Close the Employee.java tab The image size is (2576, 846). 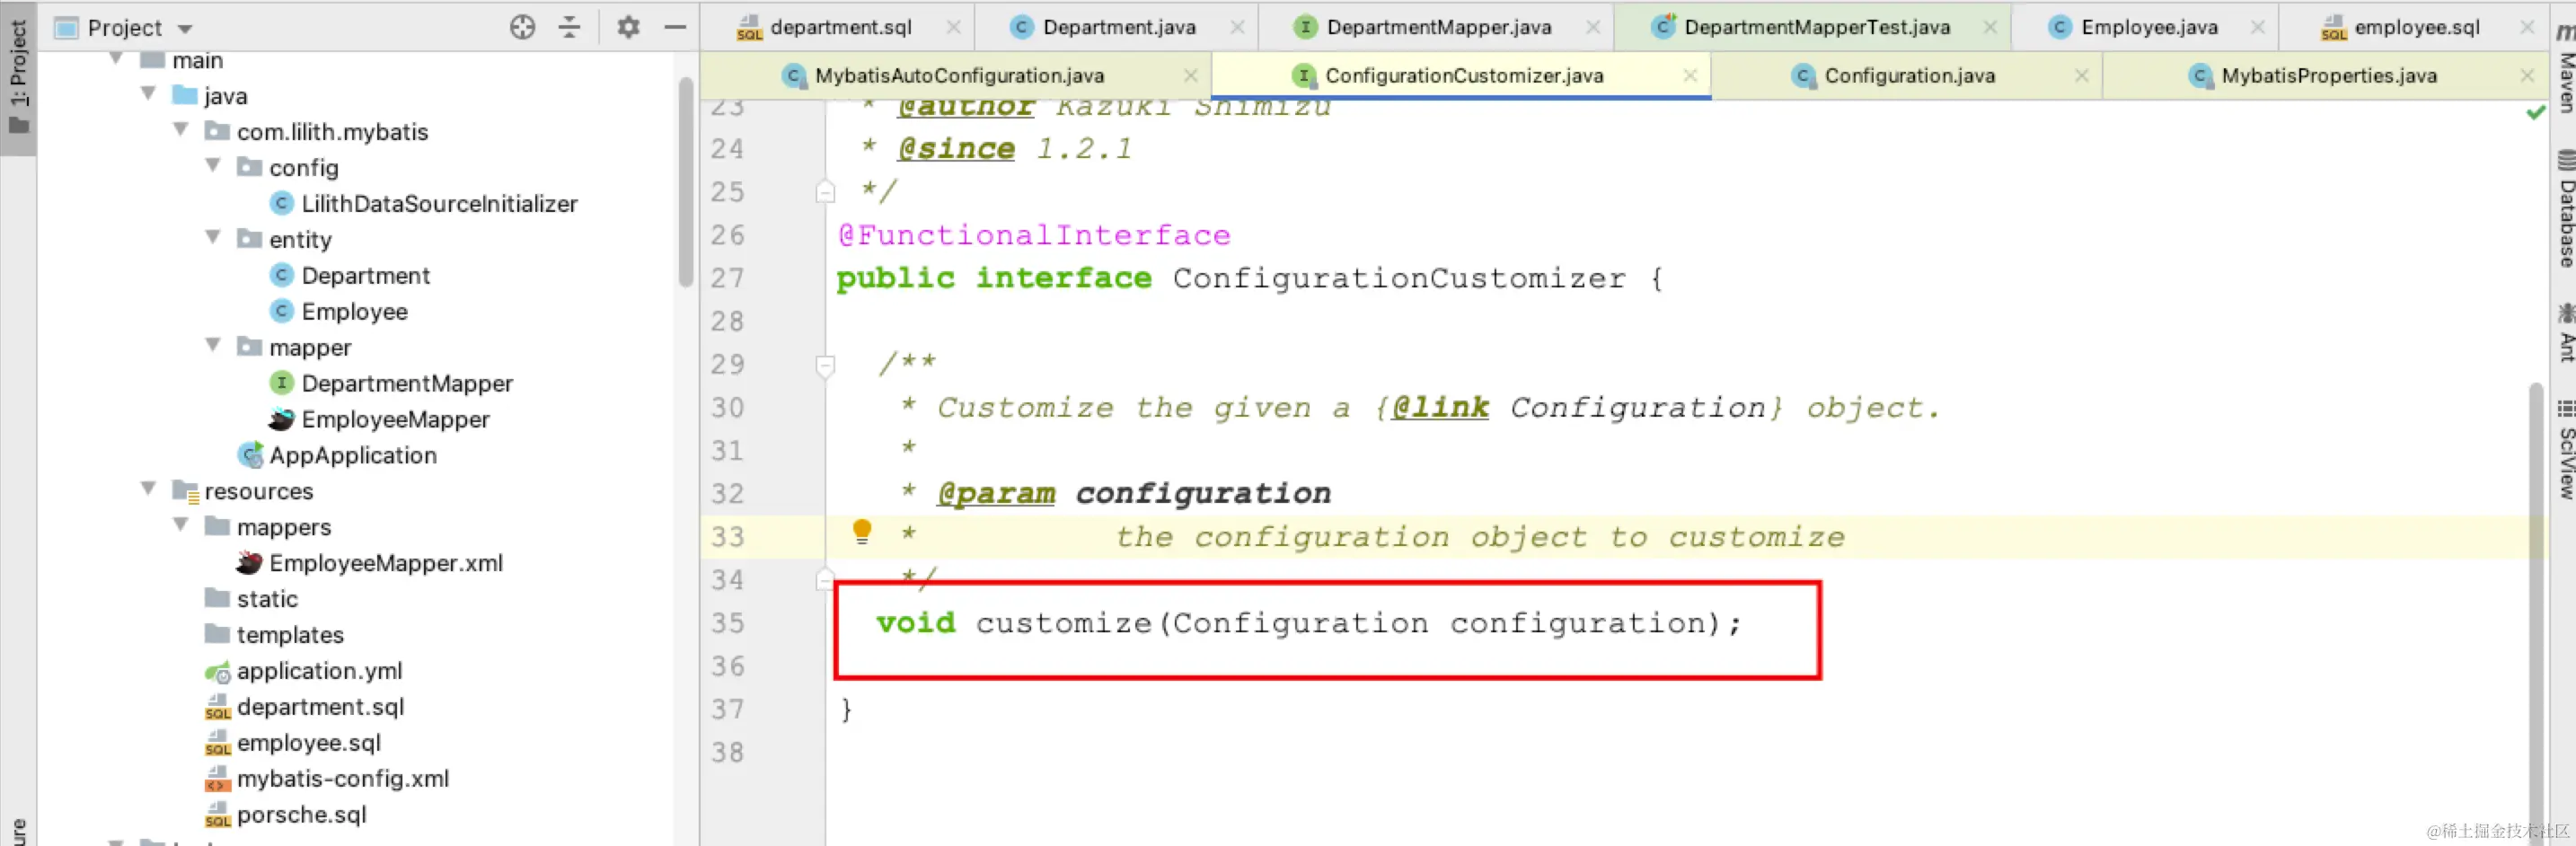click(x=2257, y=27)
